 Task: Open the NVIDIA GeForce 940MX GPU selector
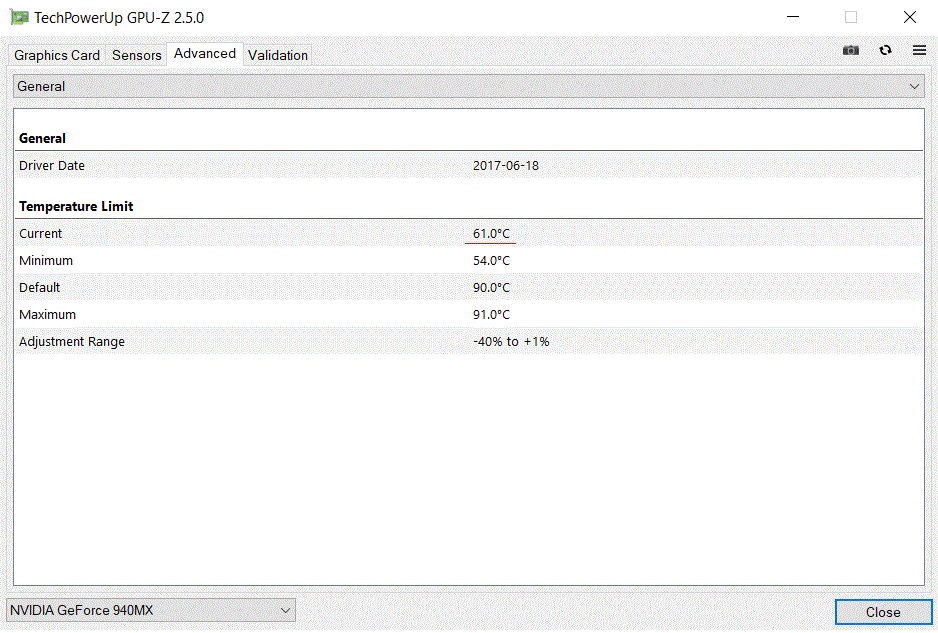[x=151, y=610]
